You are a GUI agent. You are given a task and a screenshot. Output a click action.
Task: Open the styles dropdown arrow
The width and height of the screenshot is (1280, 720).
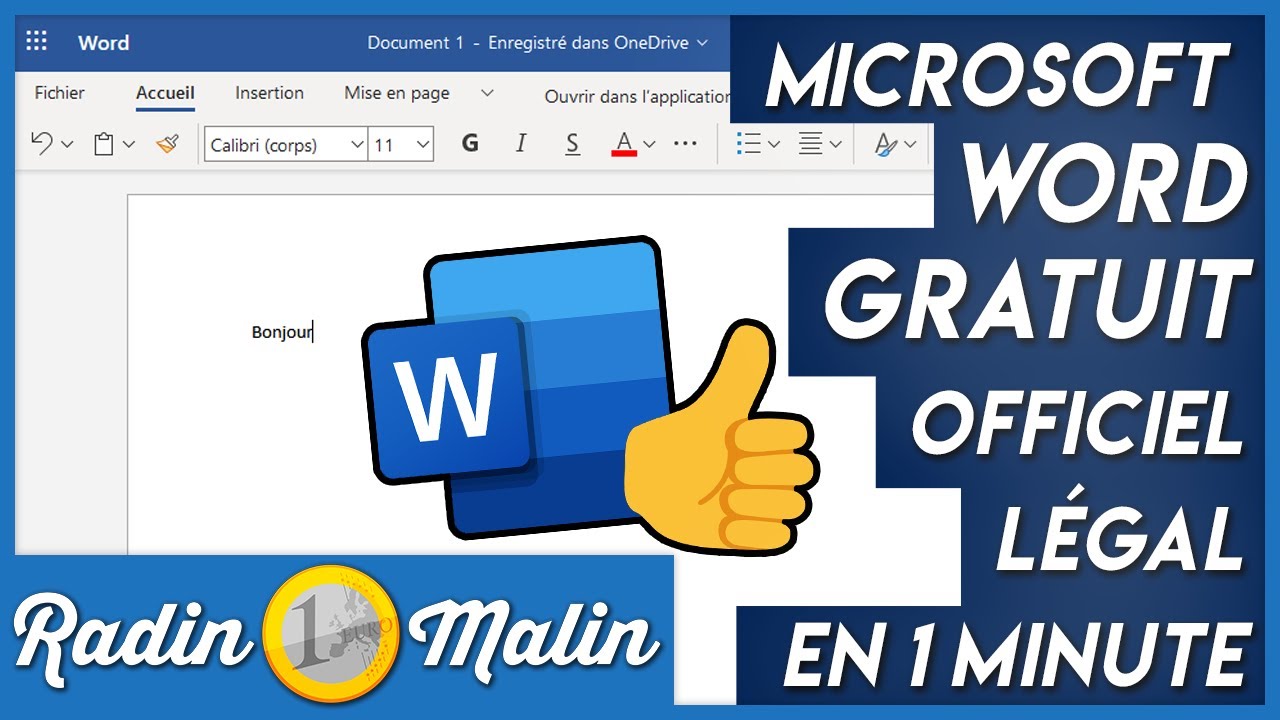(x=910, y=145)
